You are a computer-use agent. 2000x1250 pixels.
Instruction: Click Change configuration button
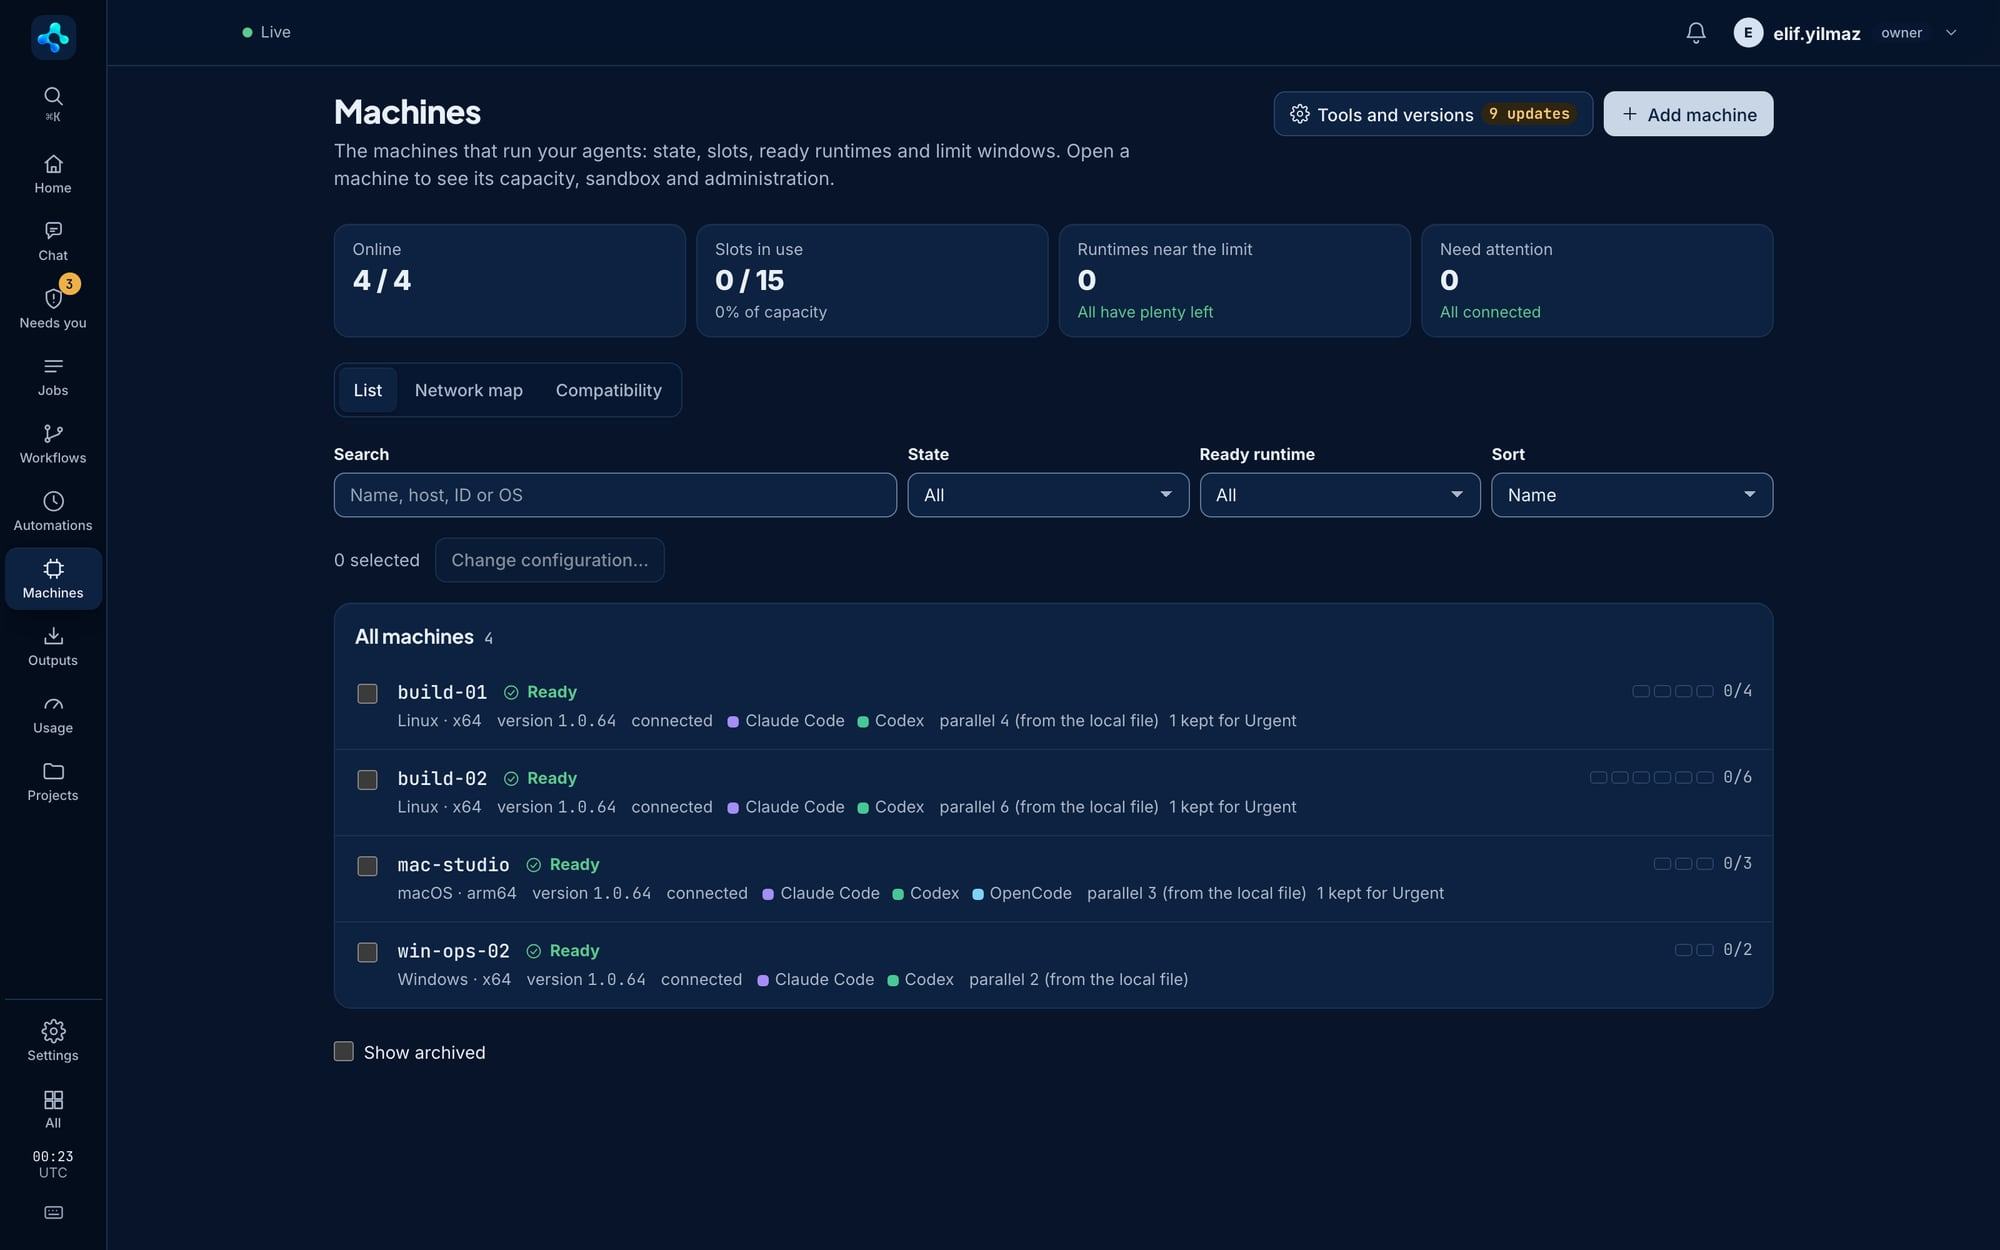point(549,560)
